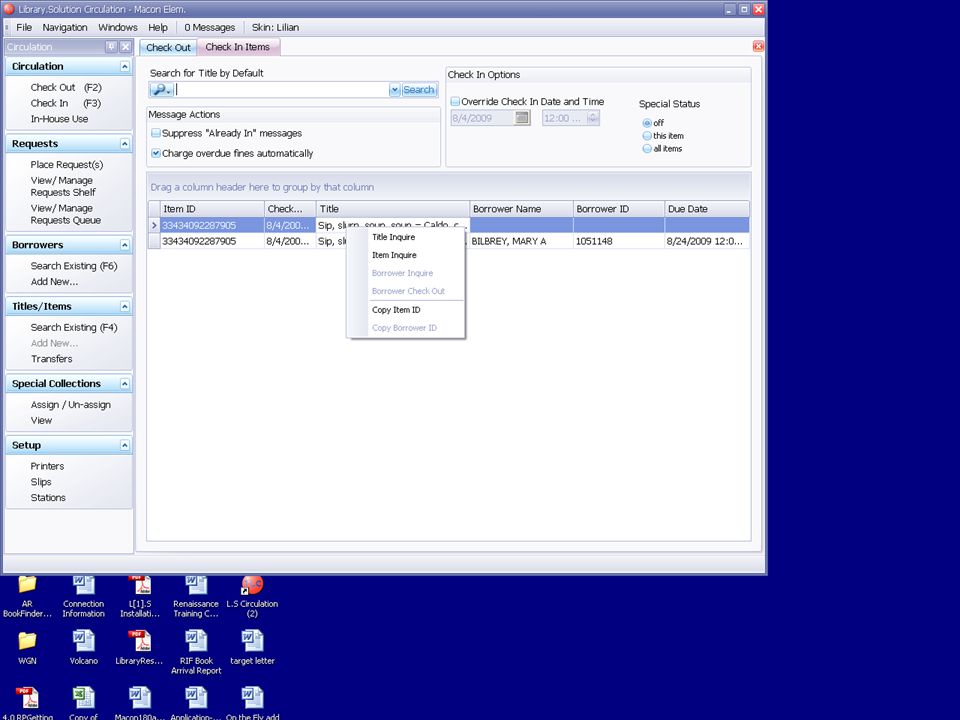The height and width of the screenshot is (720, 960).
Task: Collapse the Setup section
Action: 124,446
